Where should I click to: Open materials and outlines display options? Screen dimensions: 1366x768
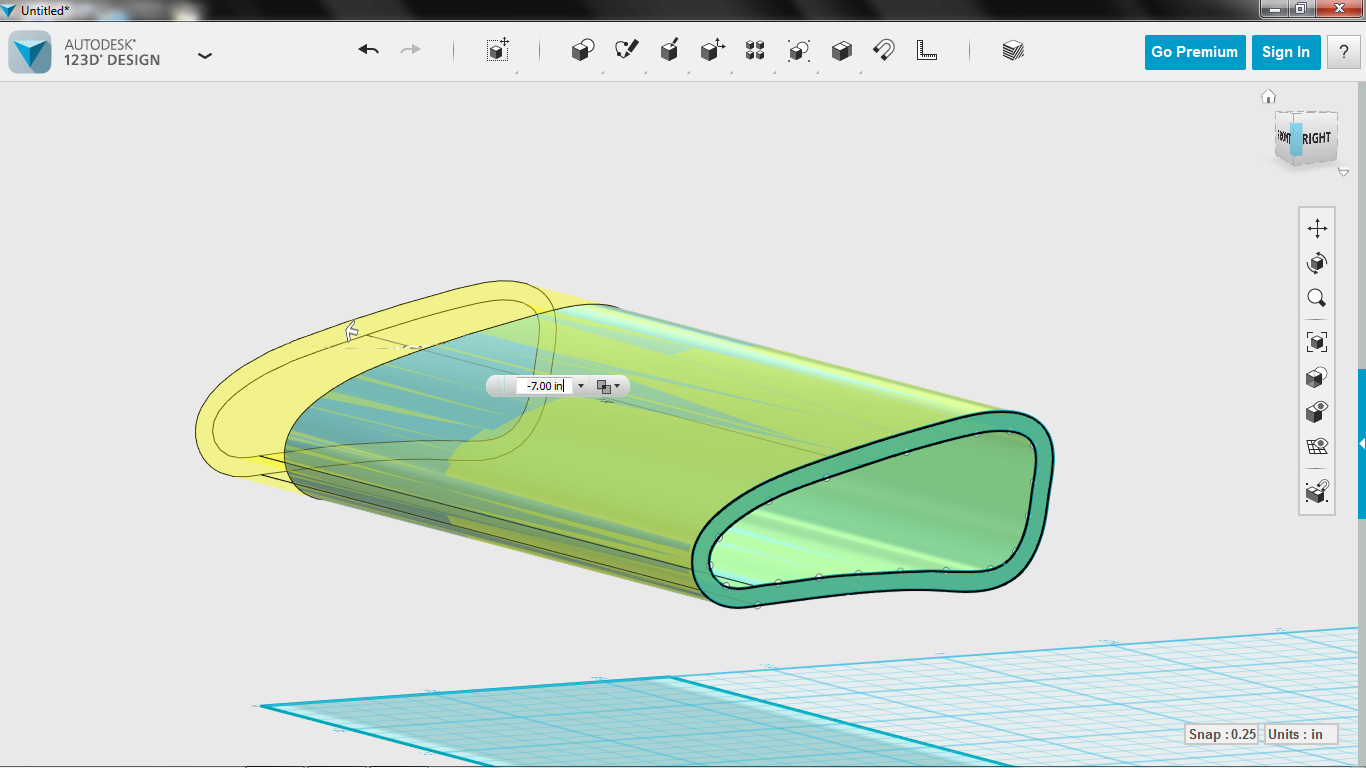(1317, 377)
